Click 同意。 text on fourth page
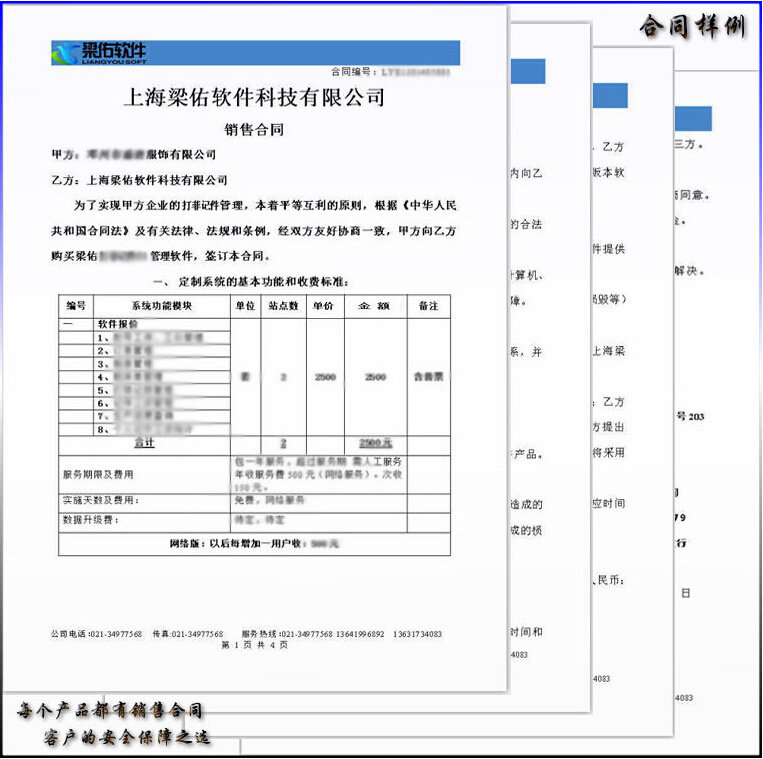Image resolution: width=763 pixels, height=759 pixels. [691, 196]
